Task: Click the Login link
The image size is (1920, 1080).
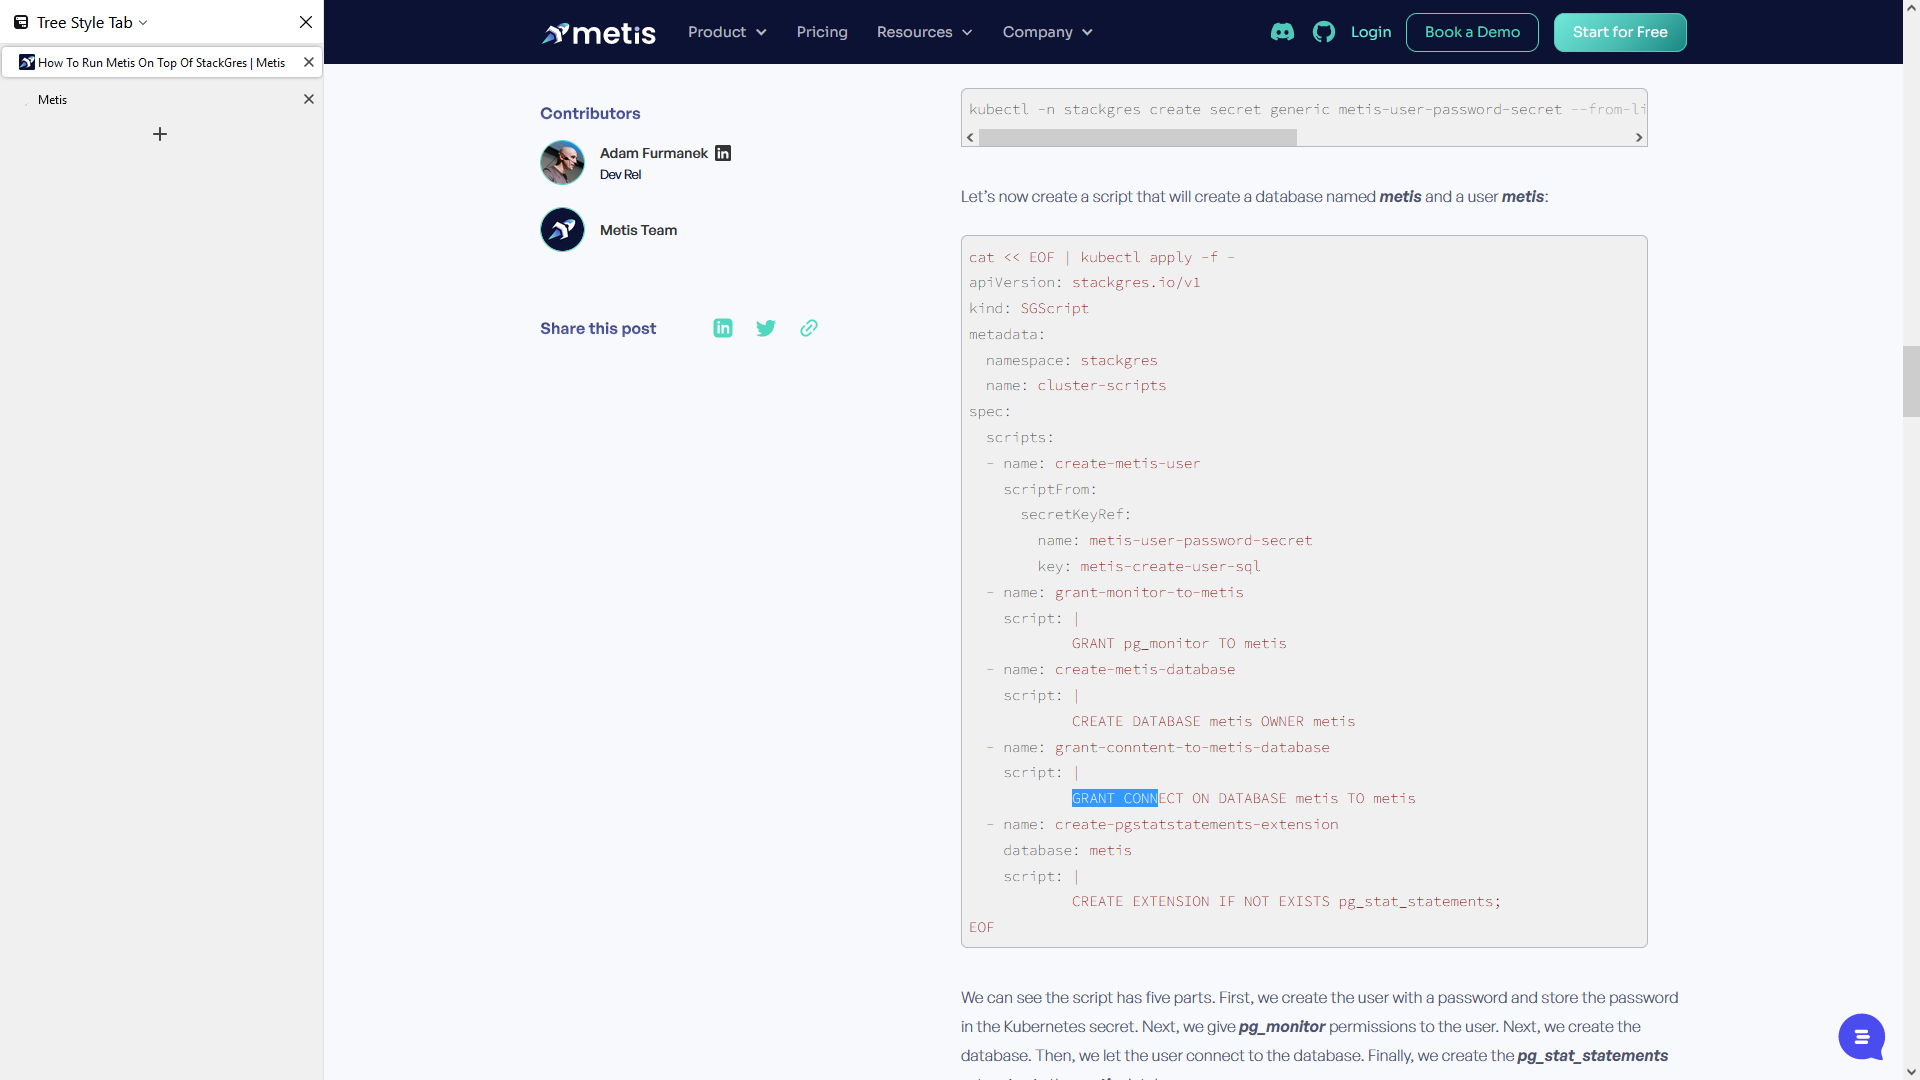Action: click(1370, 32)
